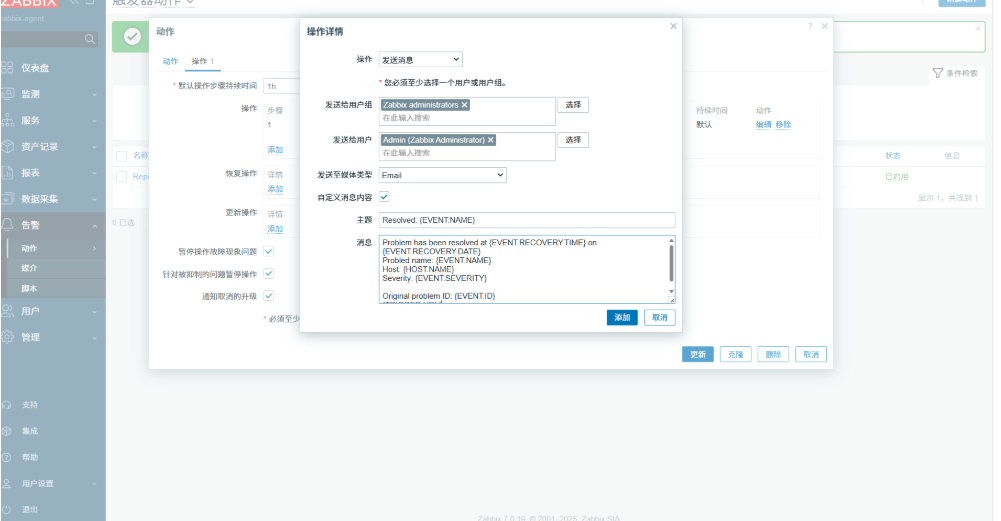Click 默认操作步骤持续时间 input field
Viewport: 1001px width, 521px height.
[282, 86]
